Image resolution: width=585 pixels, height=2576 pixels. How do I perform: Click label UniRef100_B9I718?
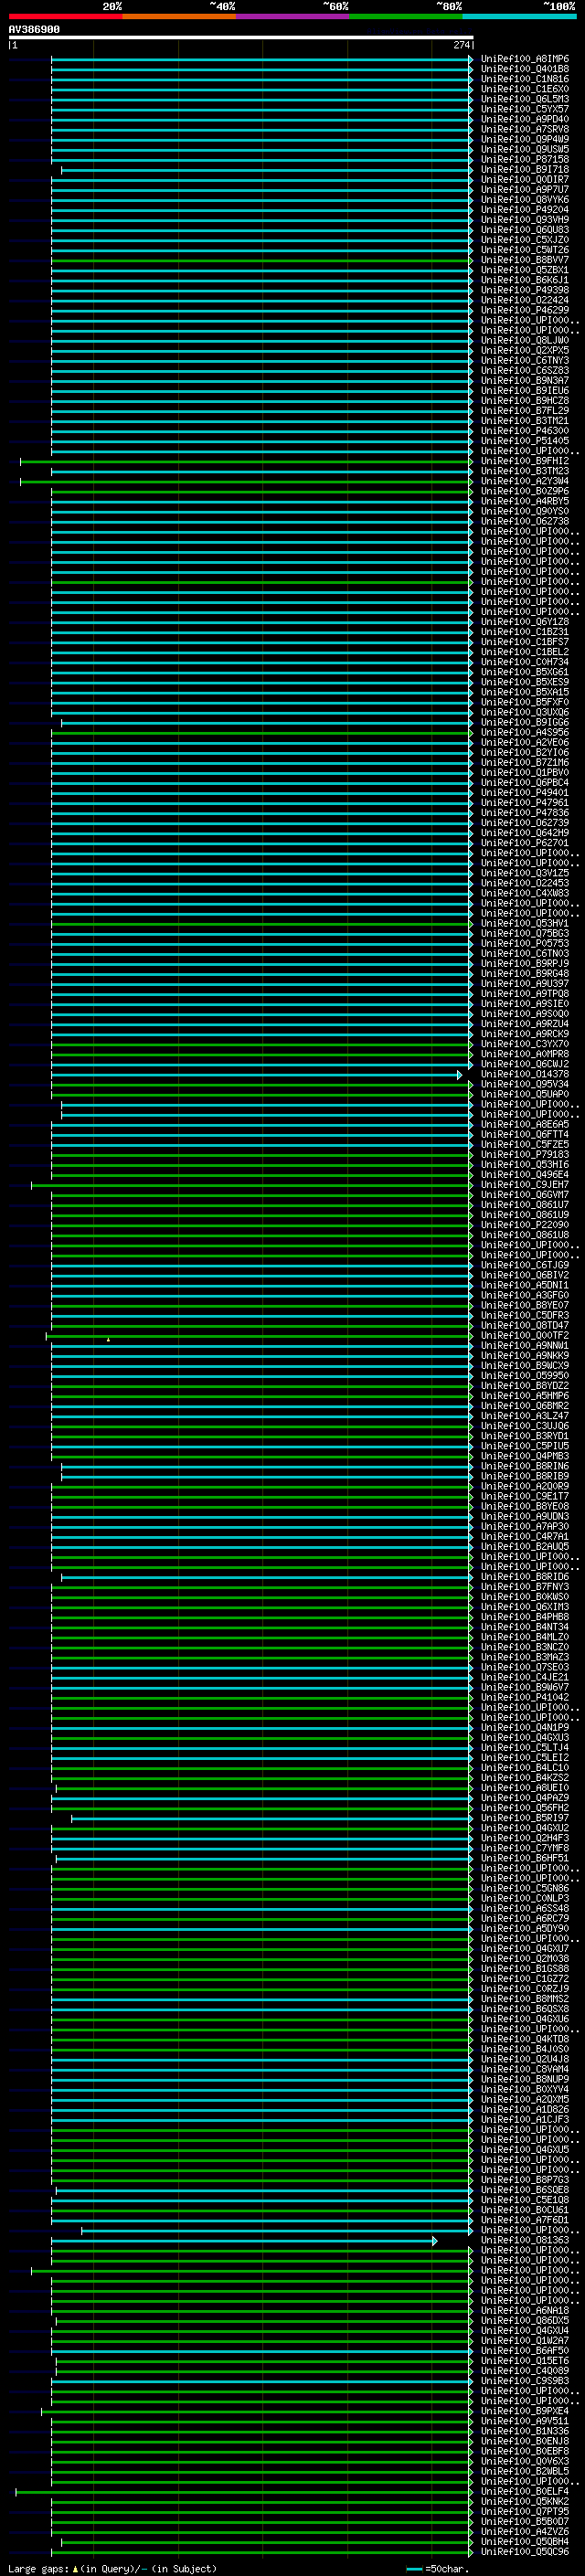(x=525, y=170)
